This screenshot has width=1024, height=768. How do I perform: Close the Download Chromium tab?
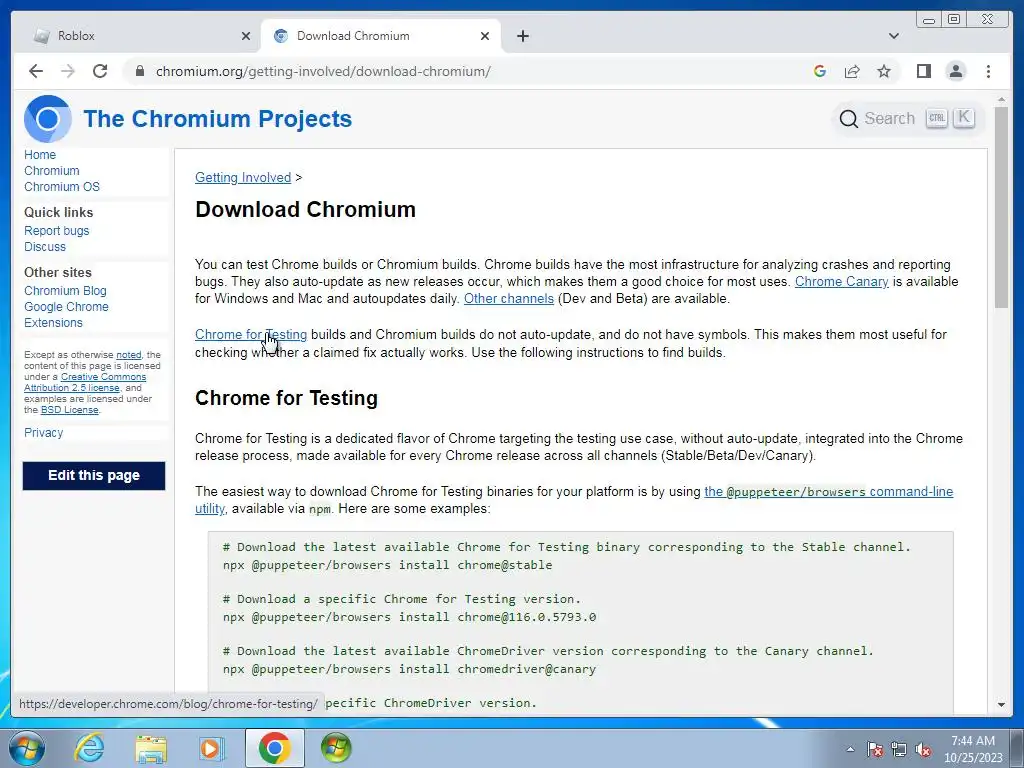click(485, 36)
